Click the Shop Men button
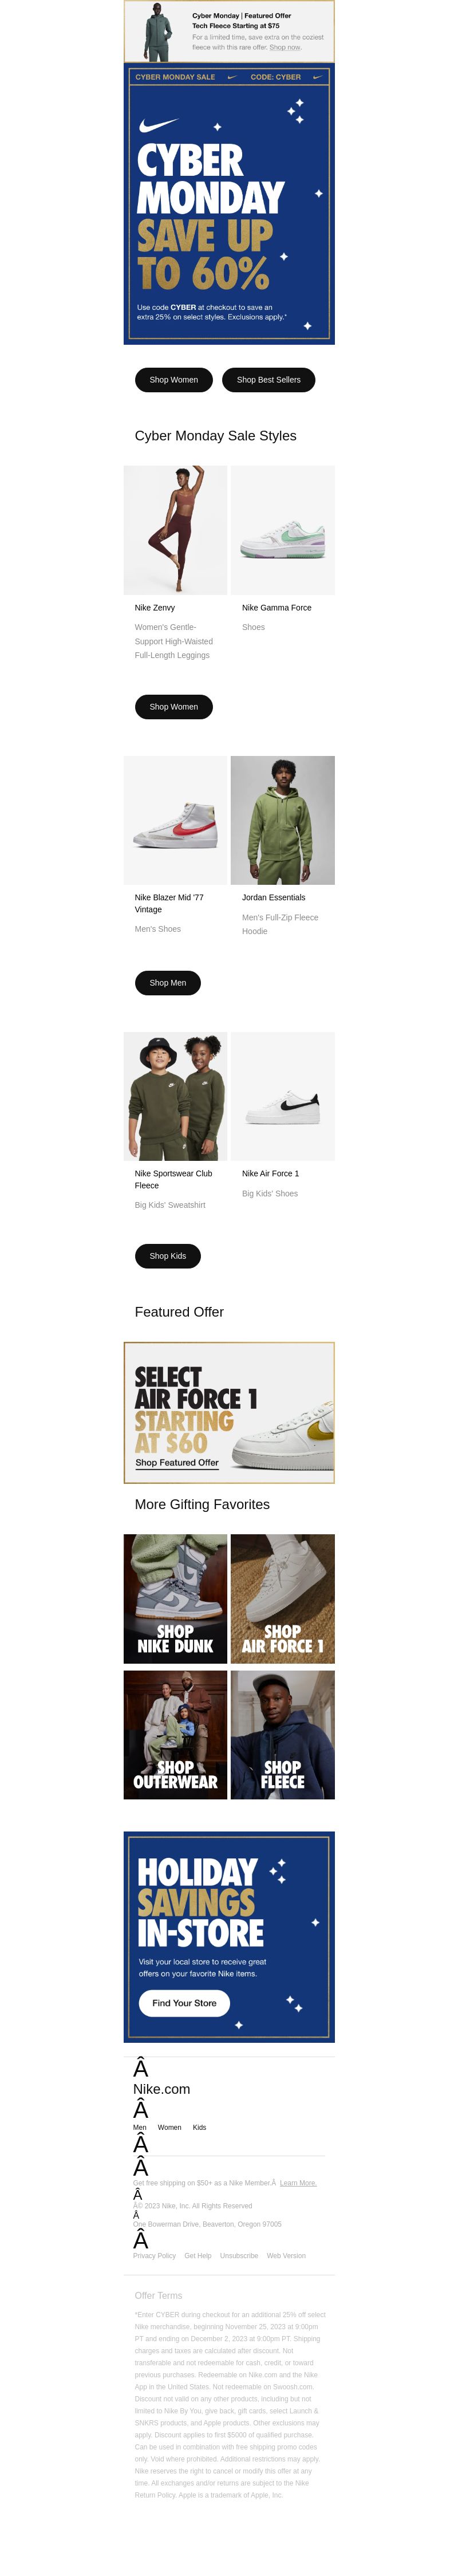 coord(168,983)
